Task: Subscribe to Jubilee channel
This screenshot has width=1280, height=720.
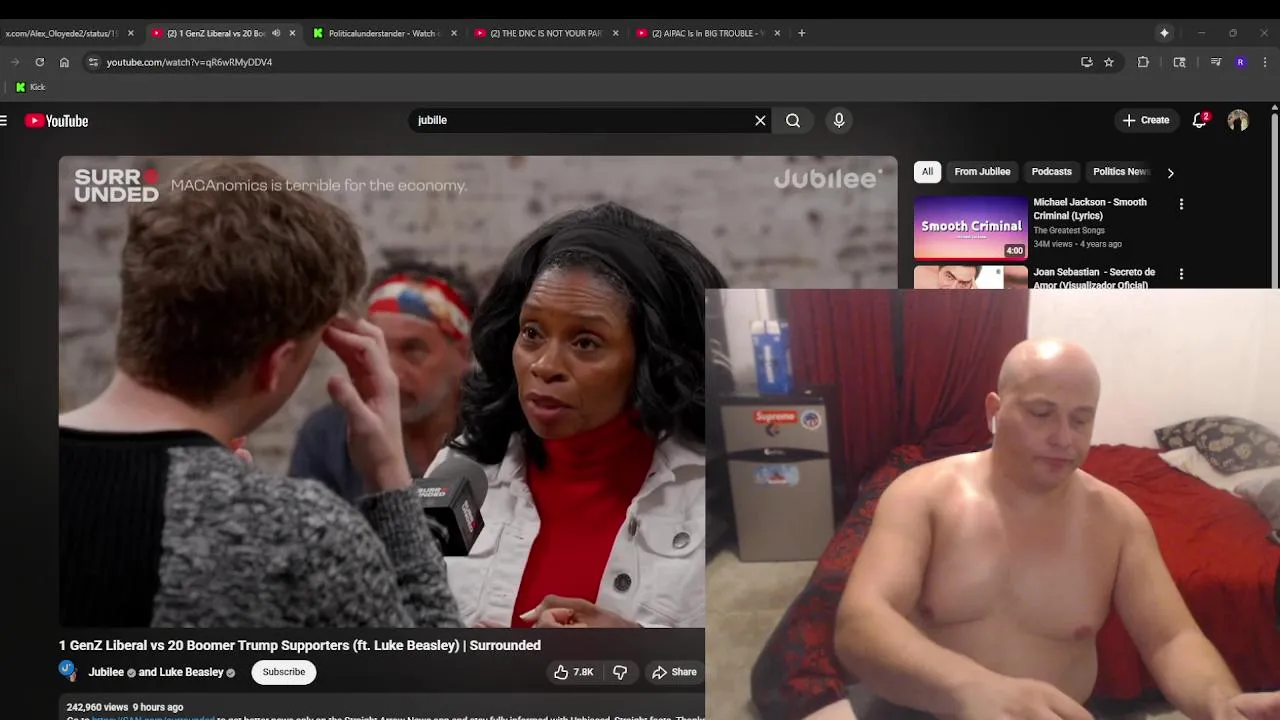Action: [284, 672]
